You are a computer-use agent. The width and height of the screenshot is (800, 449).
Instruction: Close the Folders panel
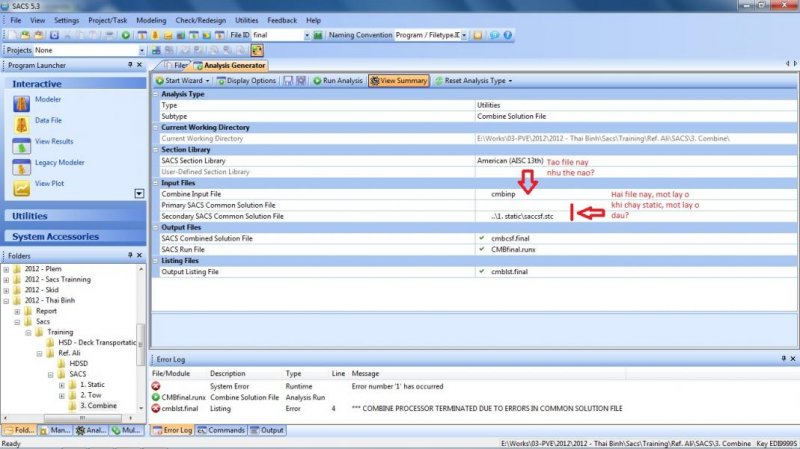[139, 255]
